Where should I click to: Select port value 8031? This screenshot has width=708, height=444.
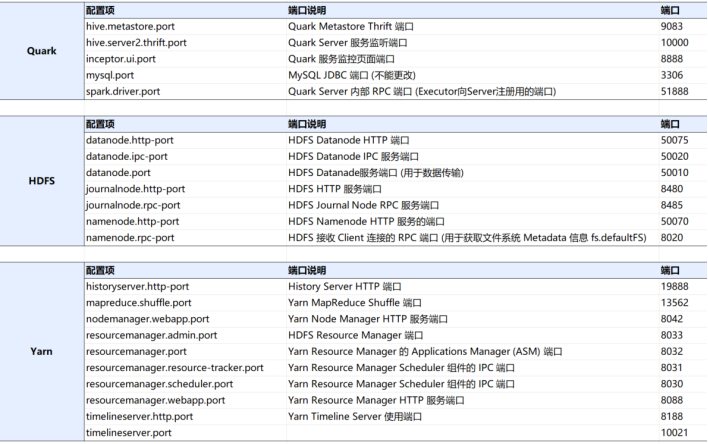click(683, 368)
